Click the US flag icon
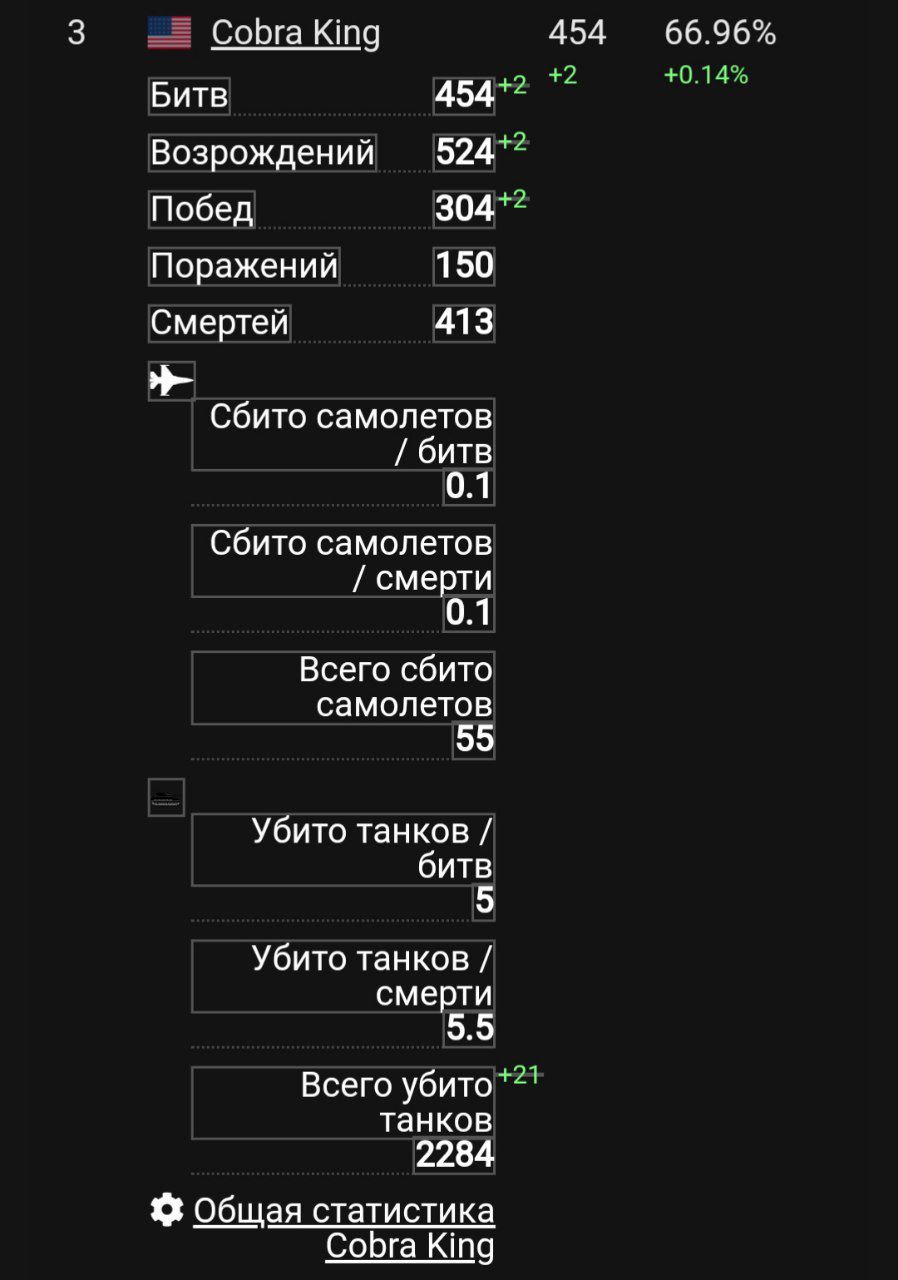898x1280 pixels. [169, 33]
